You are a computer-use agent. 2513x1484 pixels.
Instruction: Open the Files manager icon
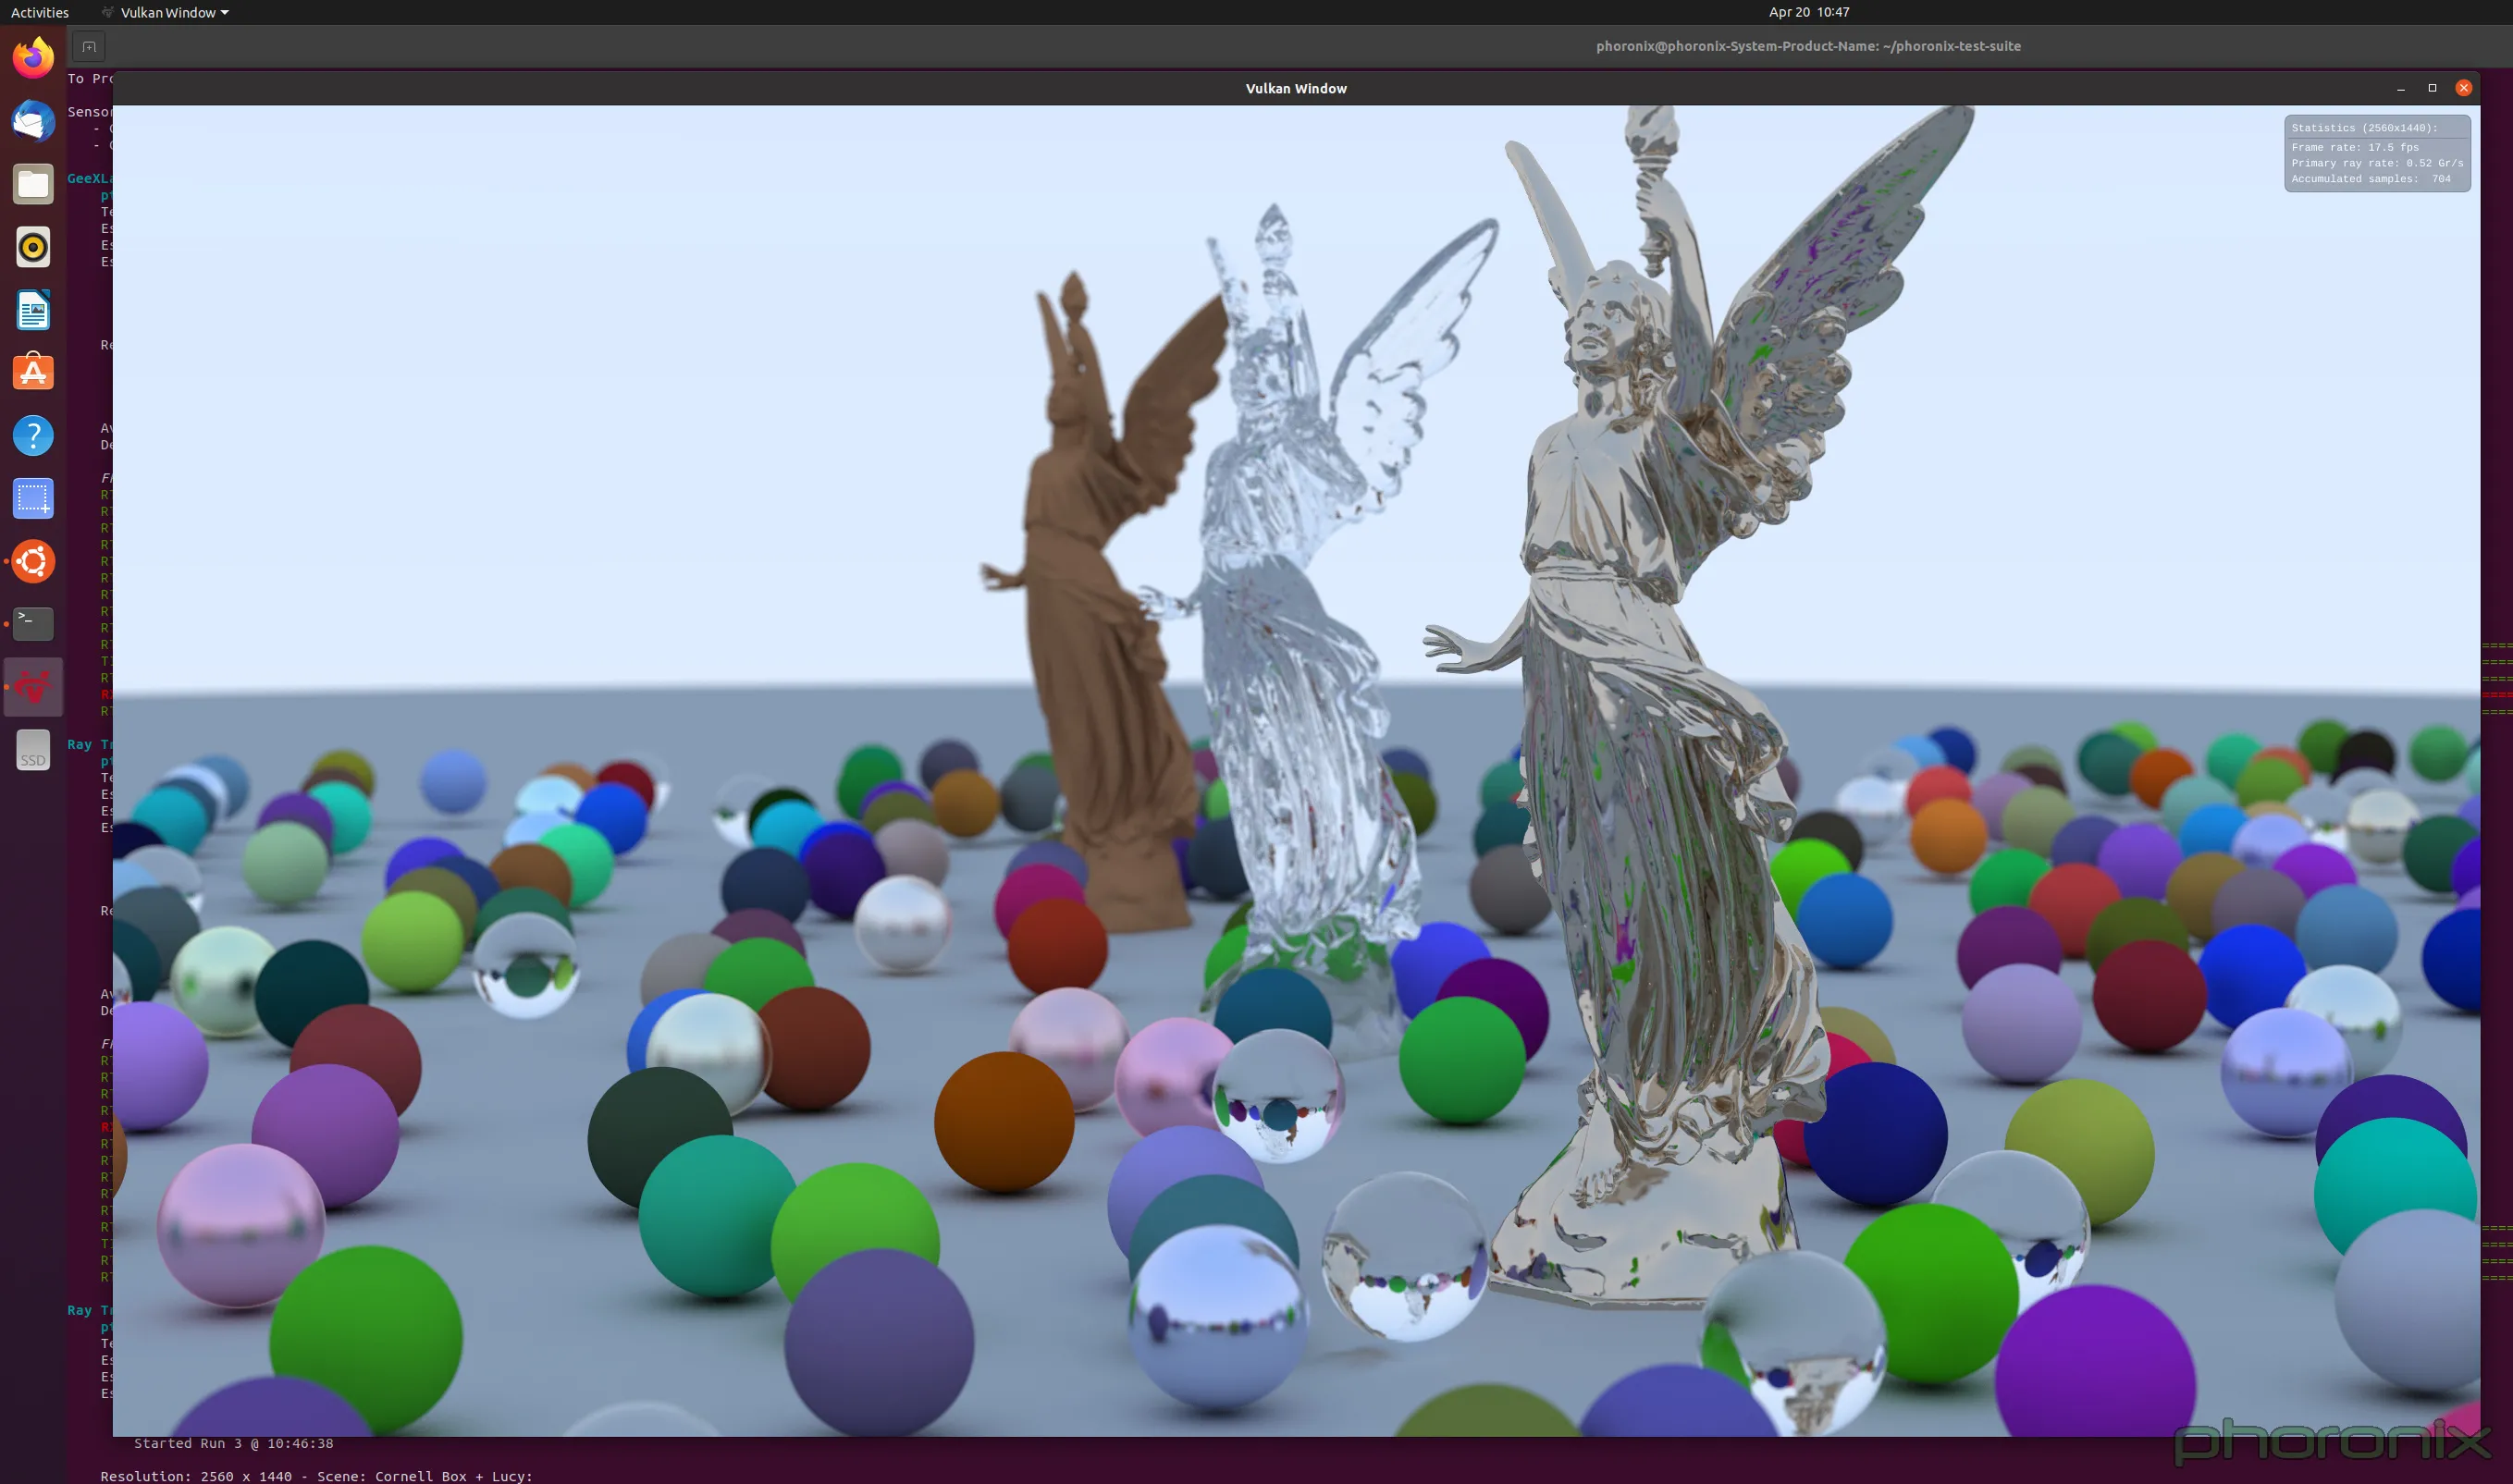[x=33, y=184]
